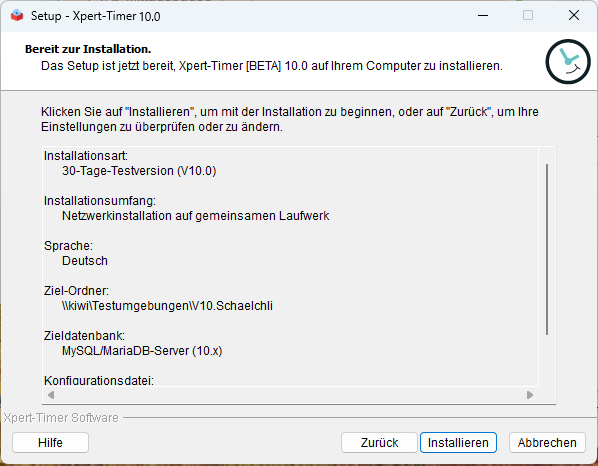Click 'MySQL/MariaDB-Server (10.x)' database entry

142,351
